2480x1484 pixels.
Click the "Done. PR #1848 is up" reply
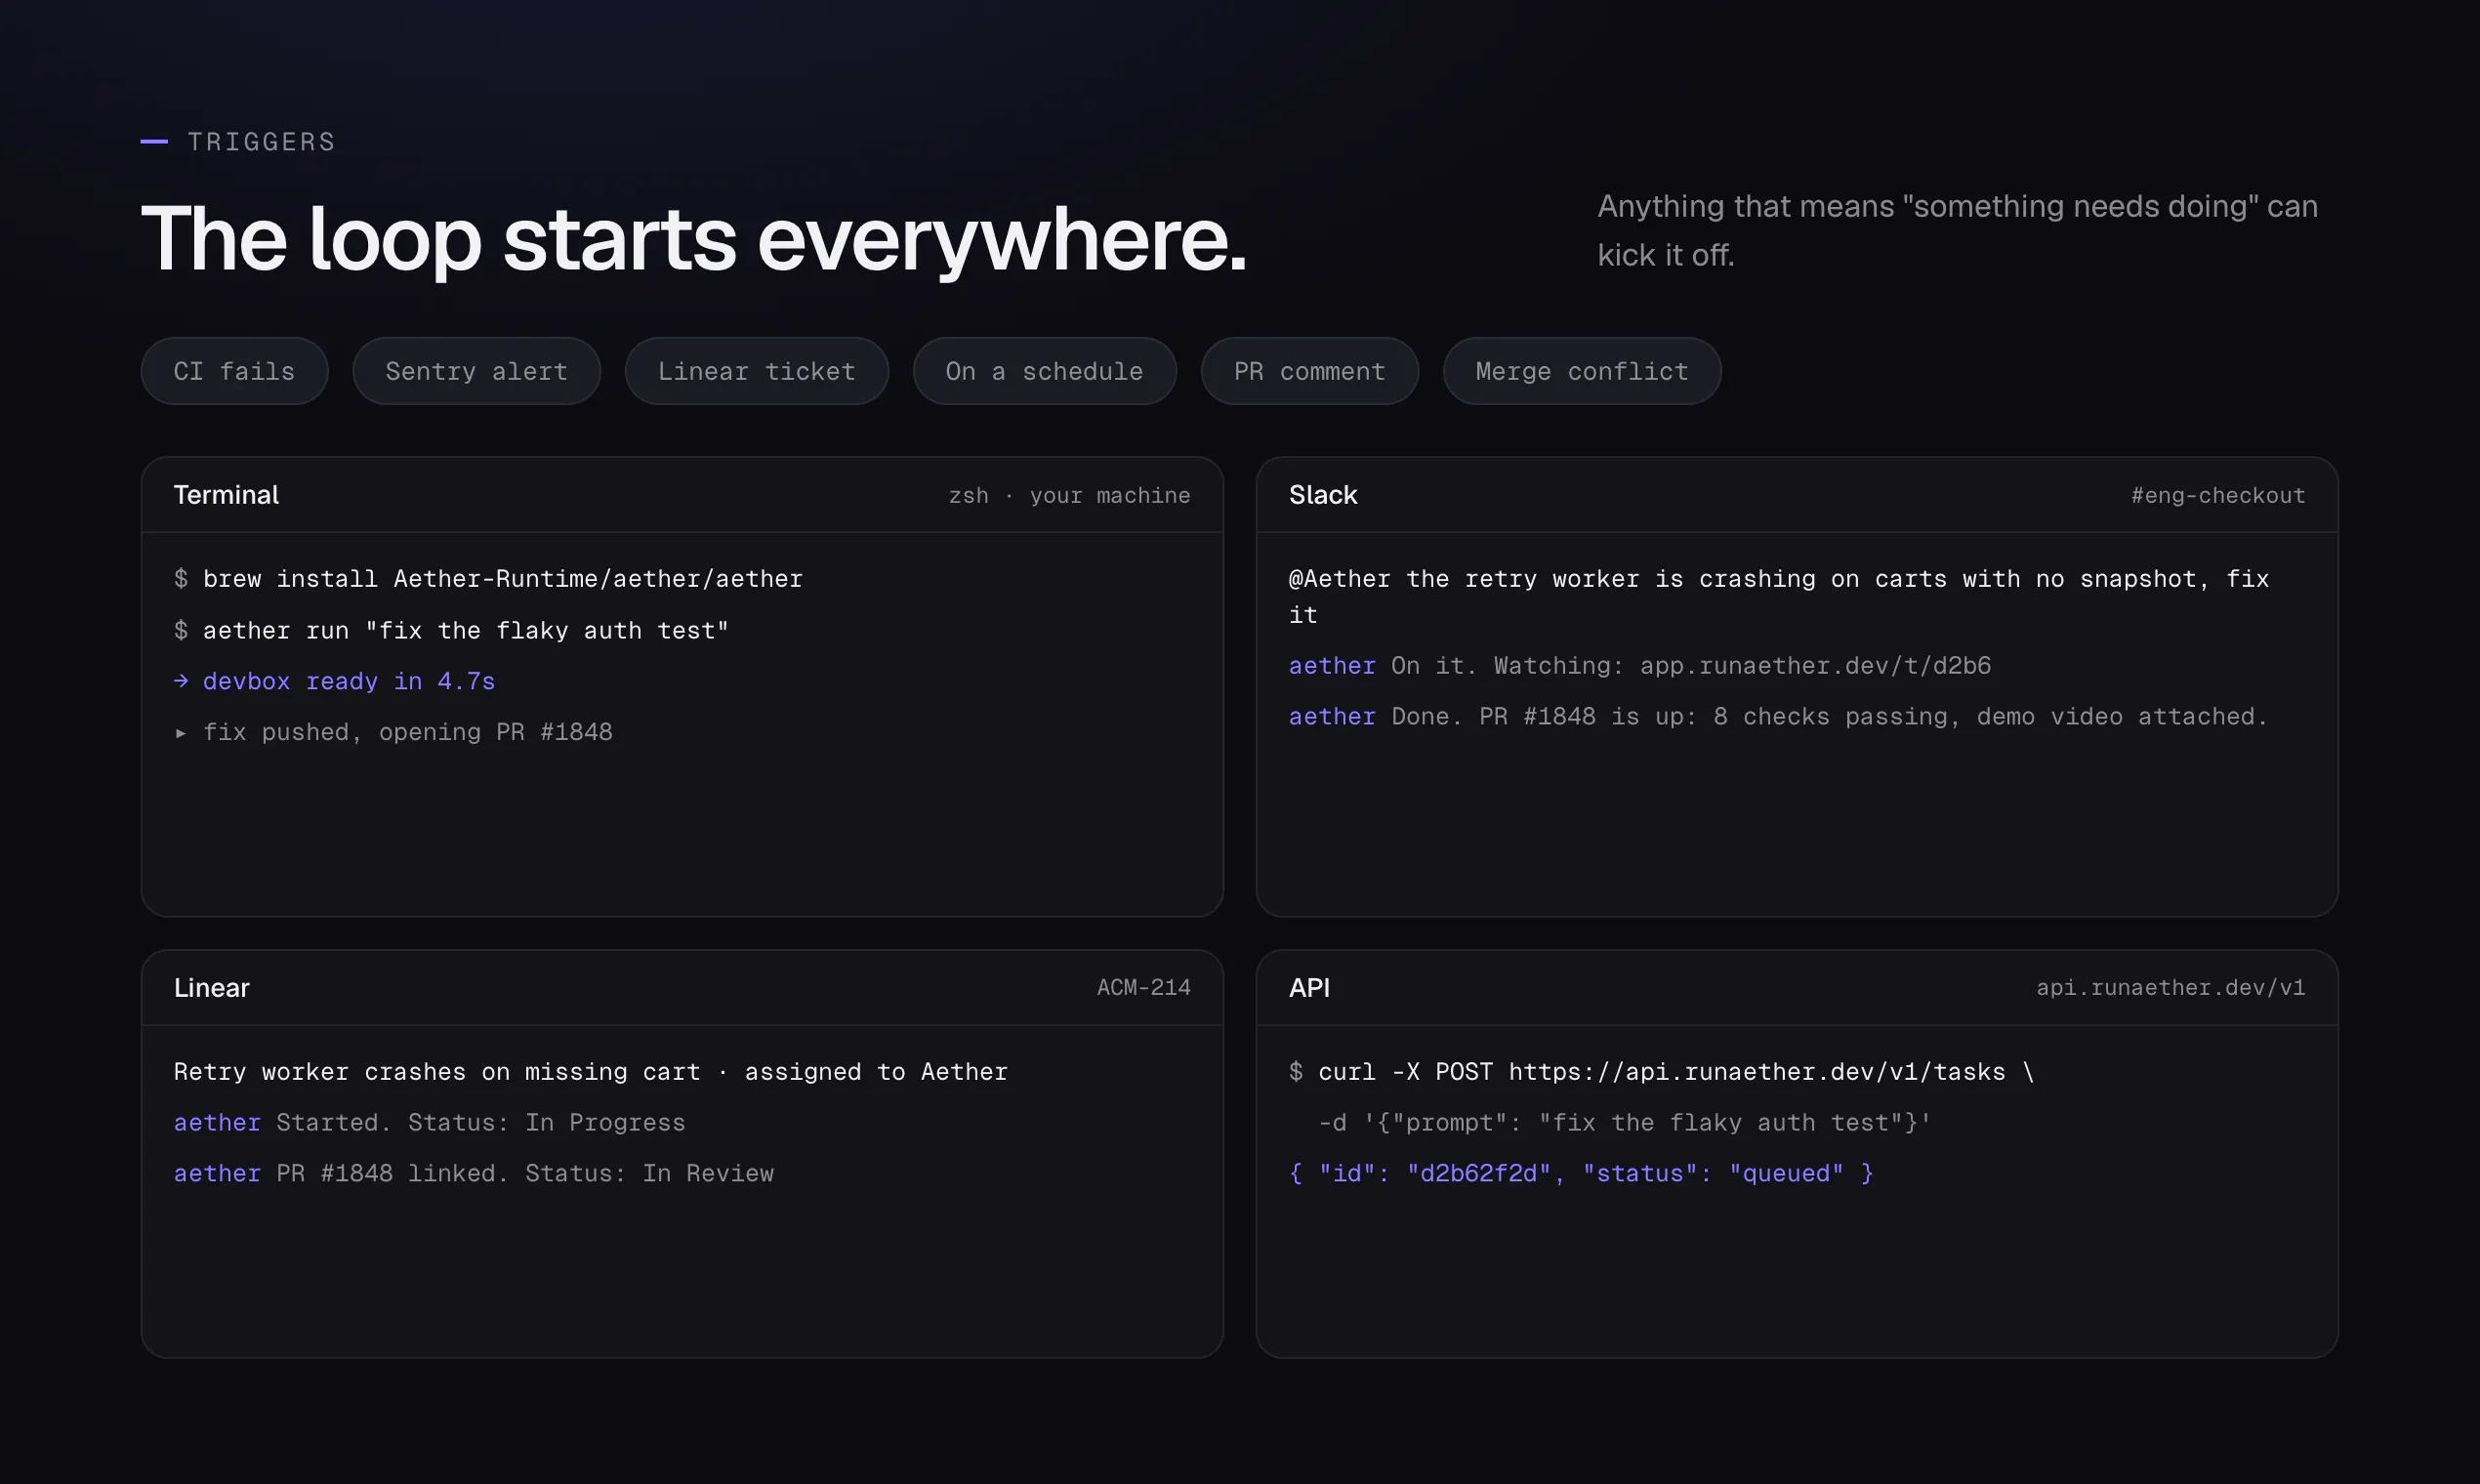(x=1778, y=717)
